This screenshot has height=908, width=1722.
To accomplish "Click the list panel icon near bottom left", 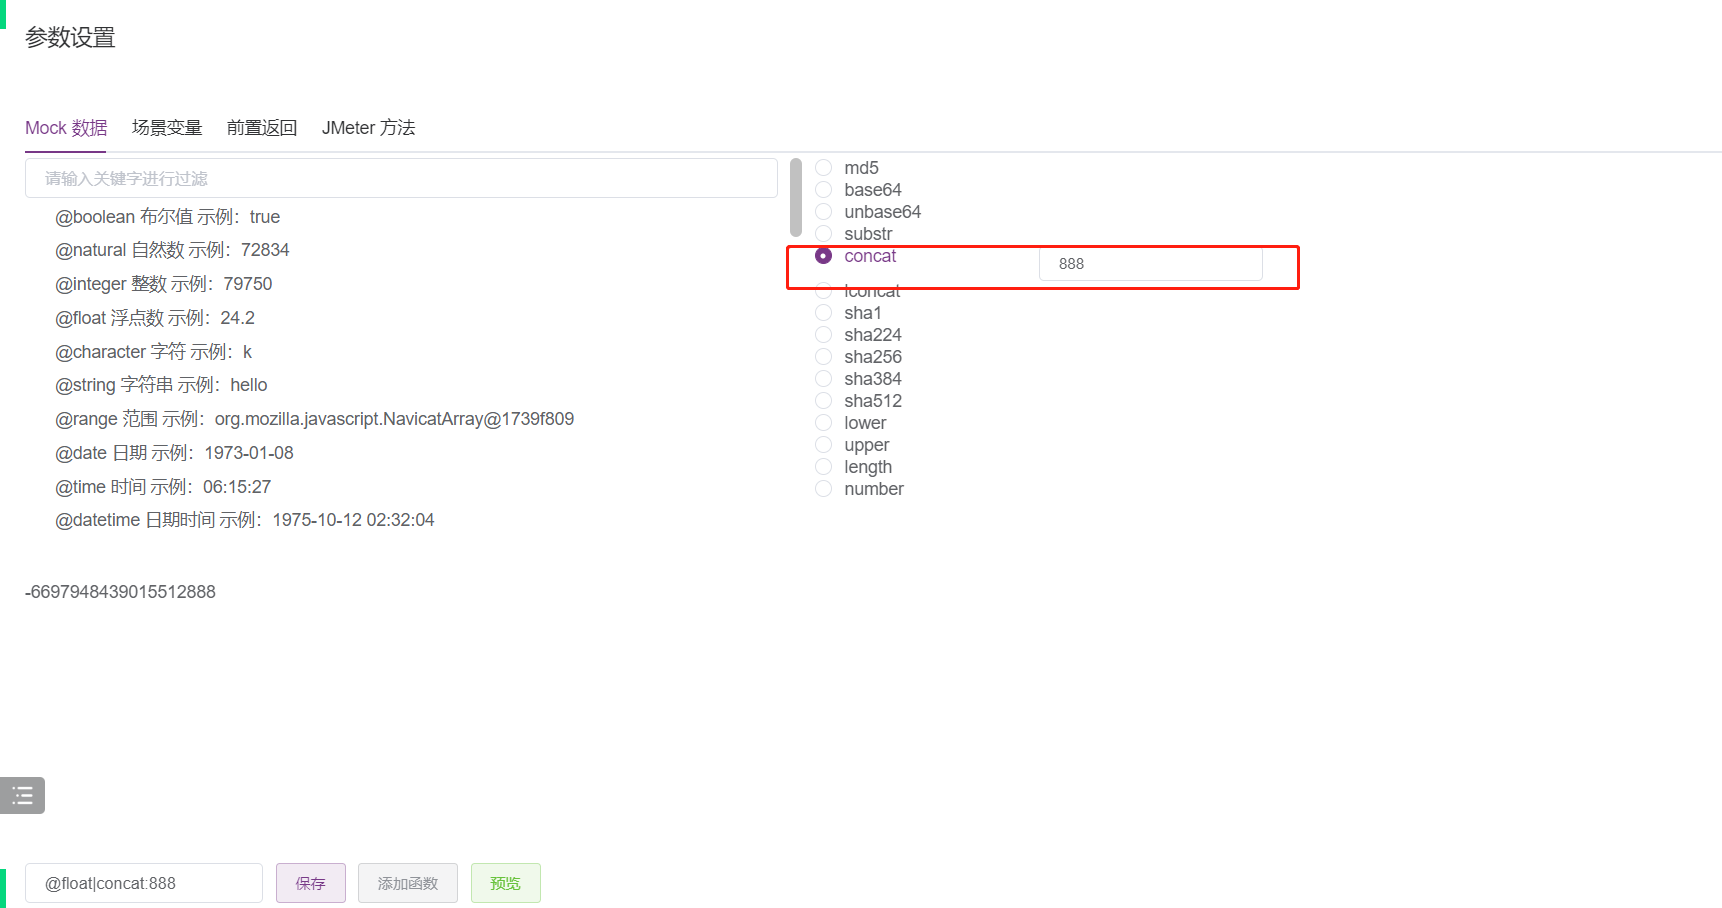I will pos(22,795).
